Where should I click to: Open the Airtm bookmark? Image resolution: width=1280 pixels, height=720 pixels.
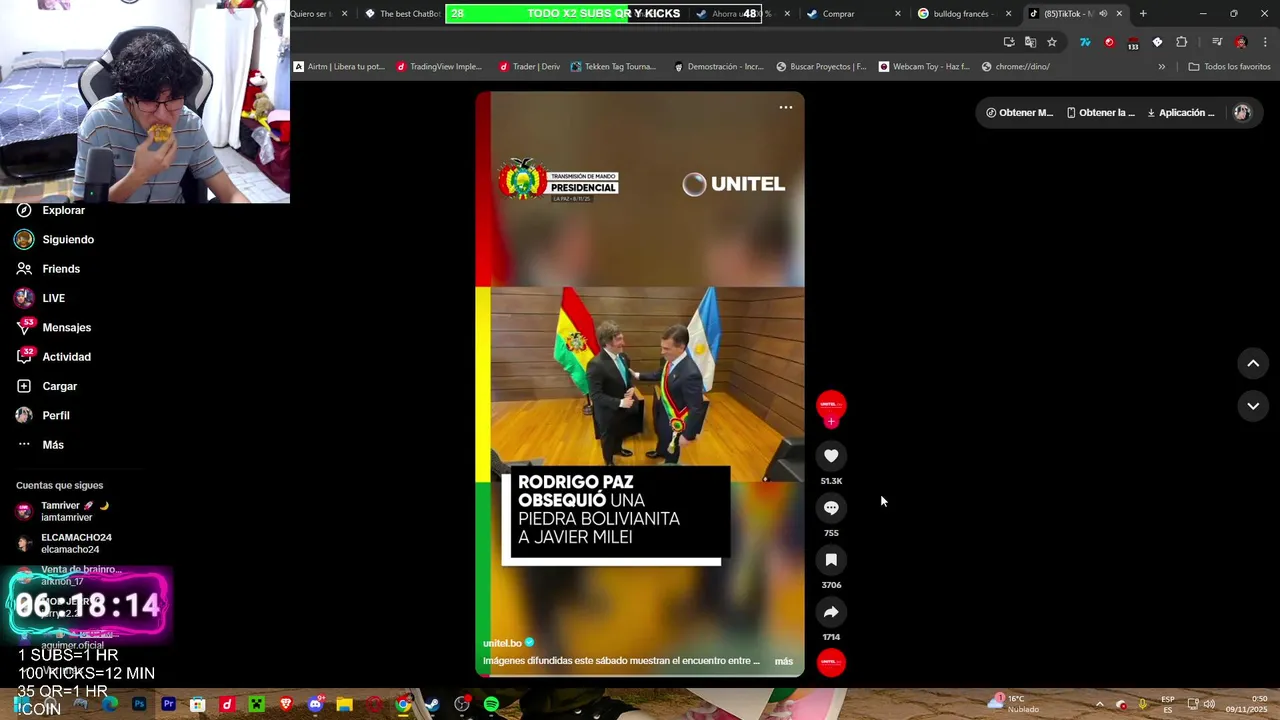point(339,67)
